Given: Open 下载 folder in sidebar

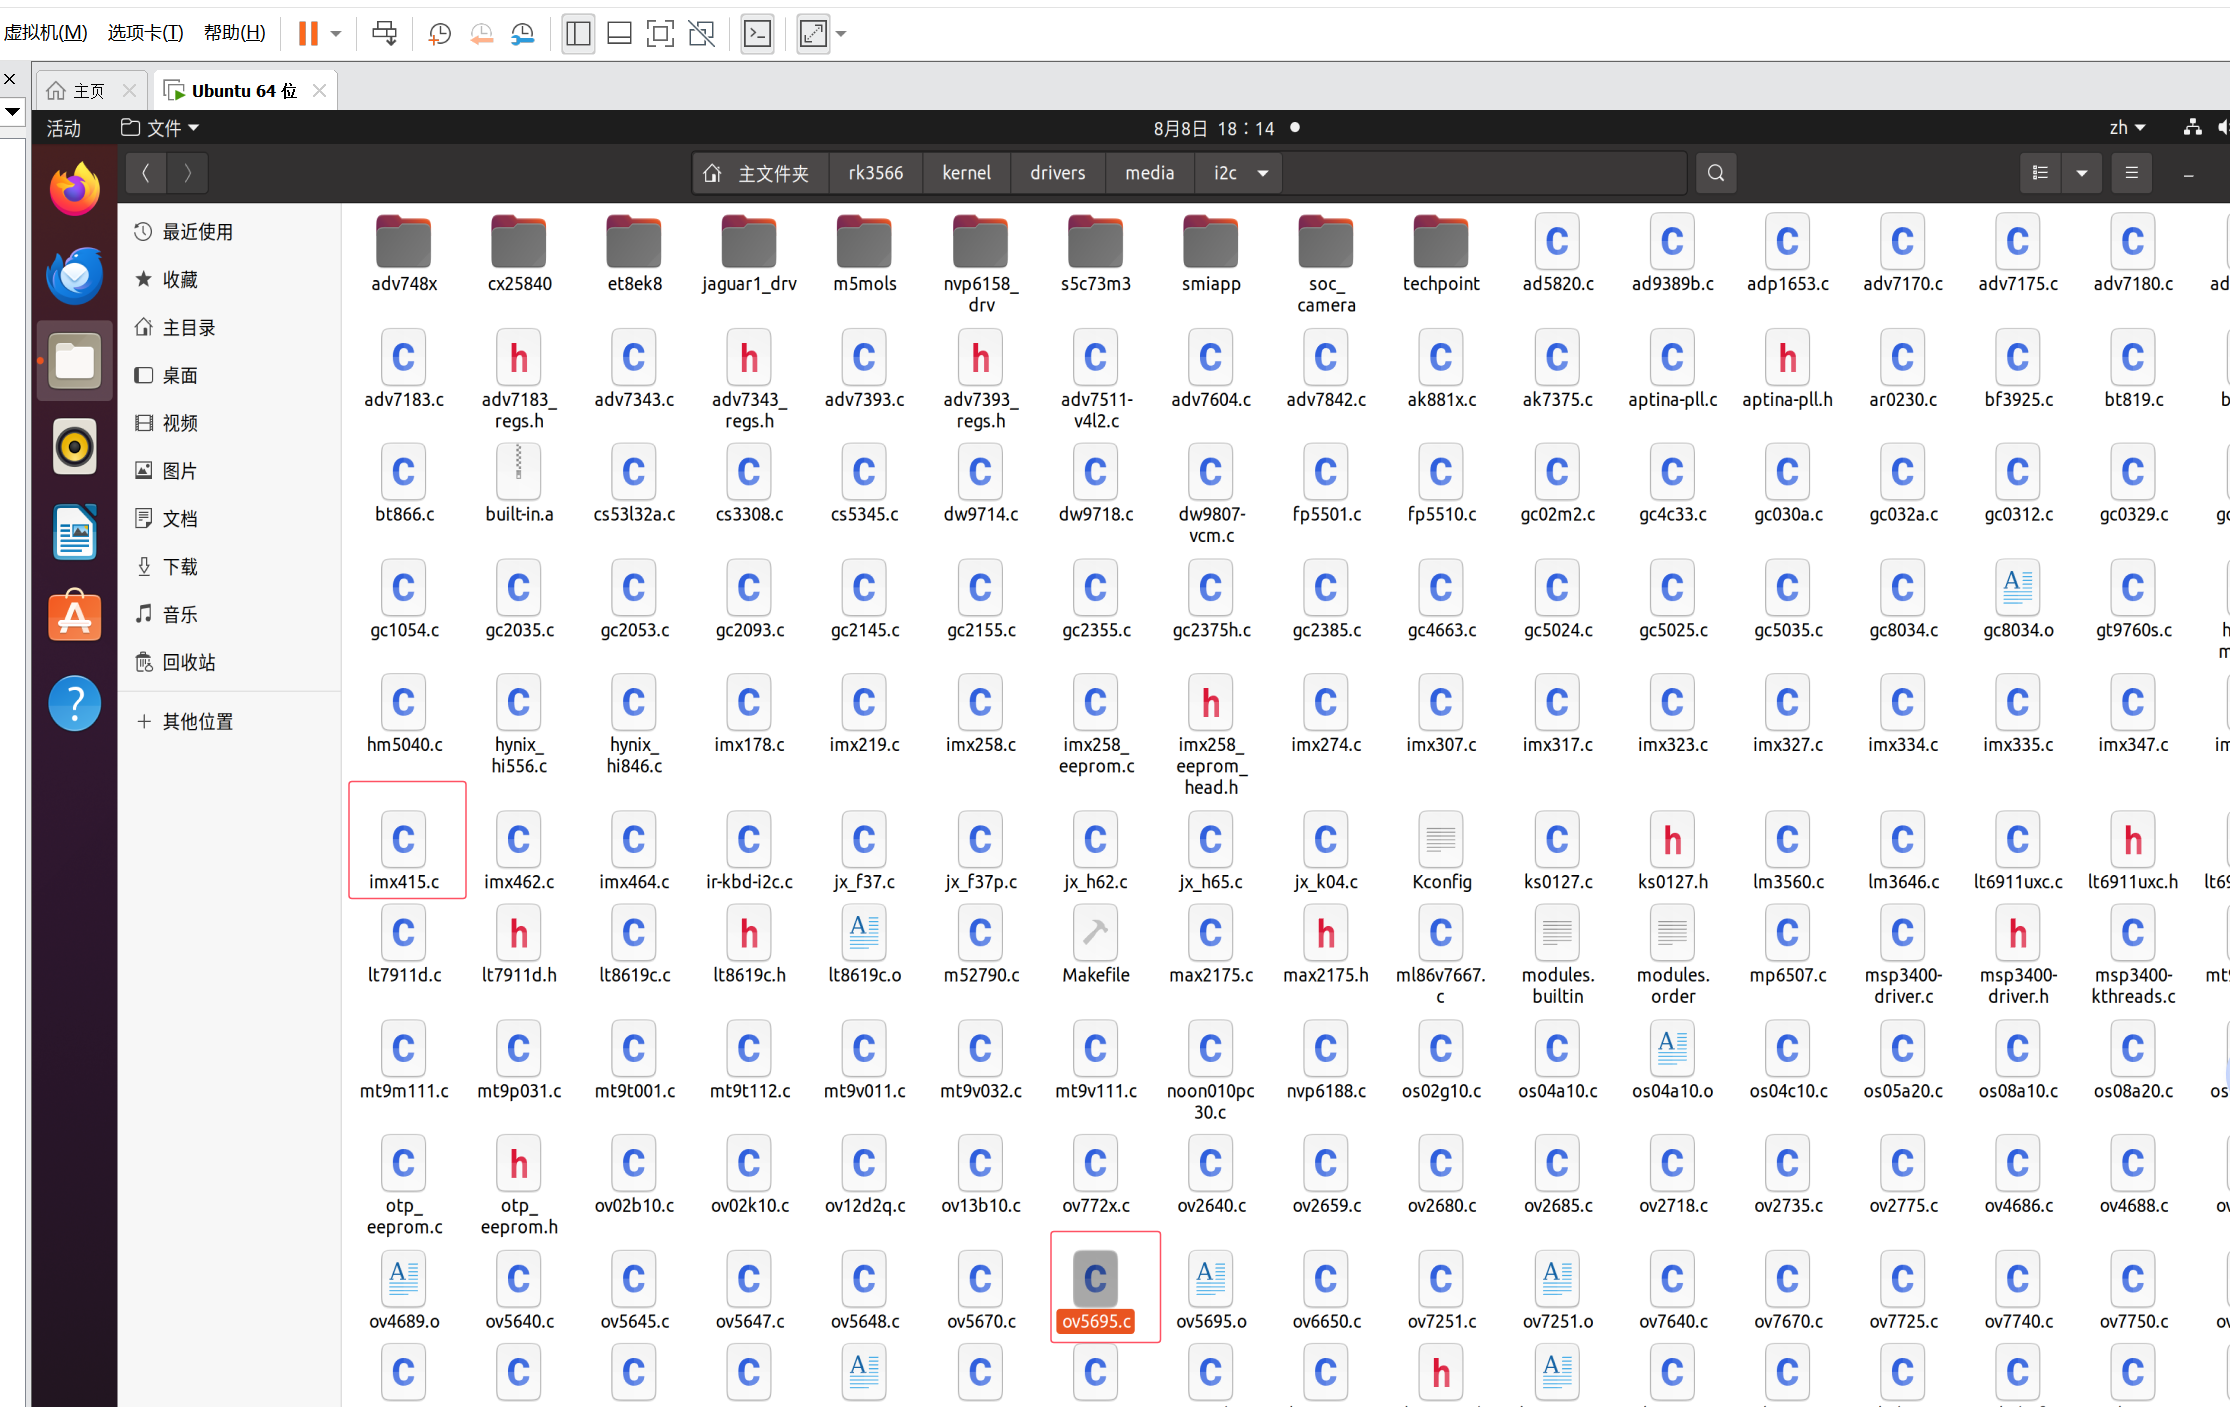Looking at the screenshot, I should [230, 567].
